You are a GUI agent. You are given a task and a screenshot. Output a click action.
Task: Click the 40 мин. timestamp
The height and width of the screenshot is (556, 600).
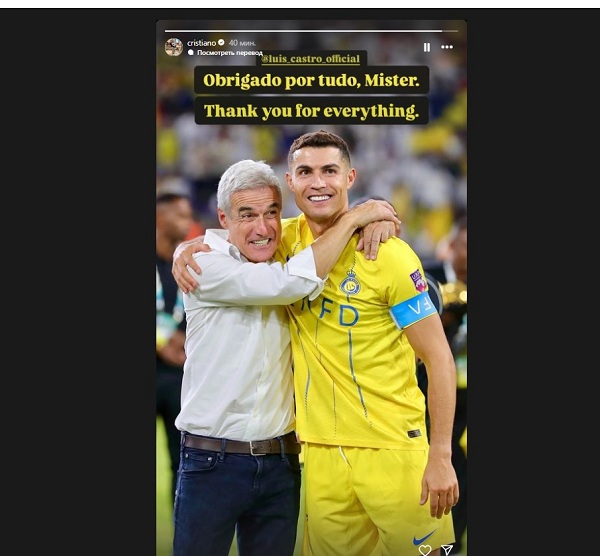[x=242, y=43]
